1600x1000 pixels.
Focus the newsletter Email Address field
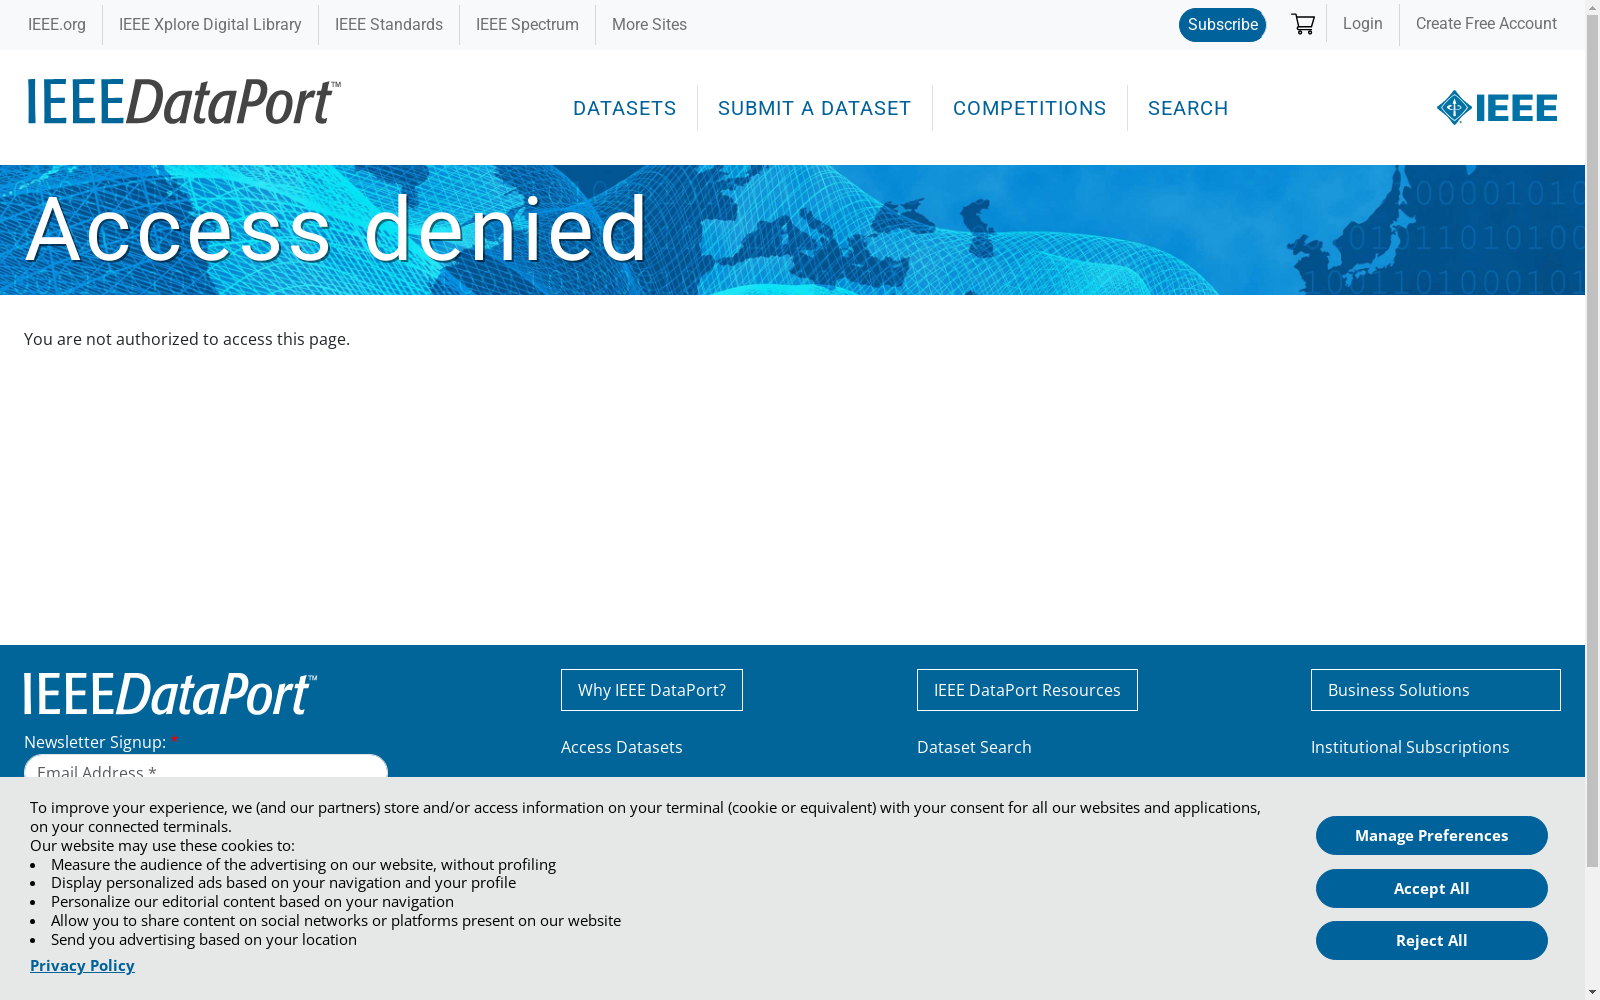[206, 767]
